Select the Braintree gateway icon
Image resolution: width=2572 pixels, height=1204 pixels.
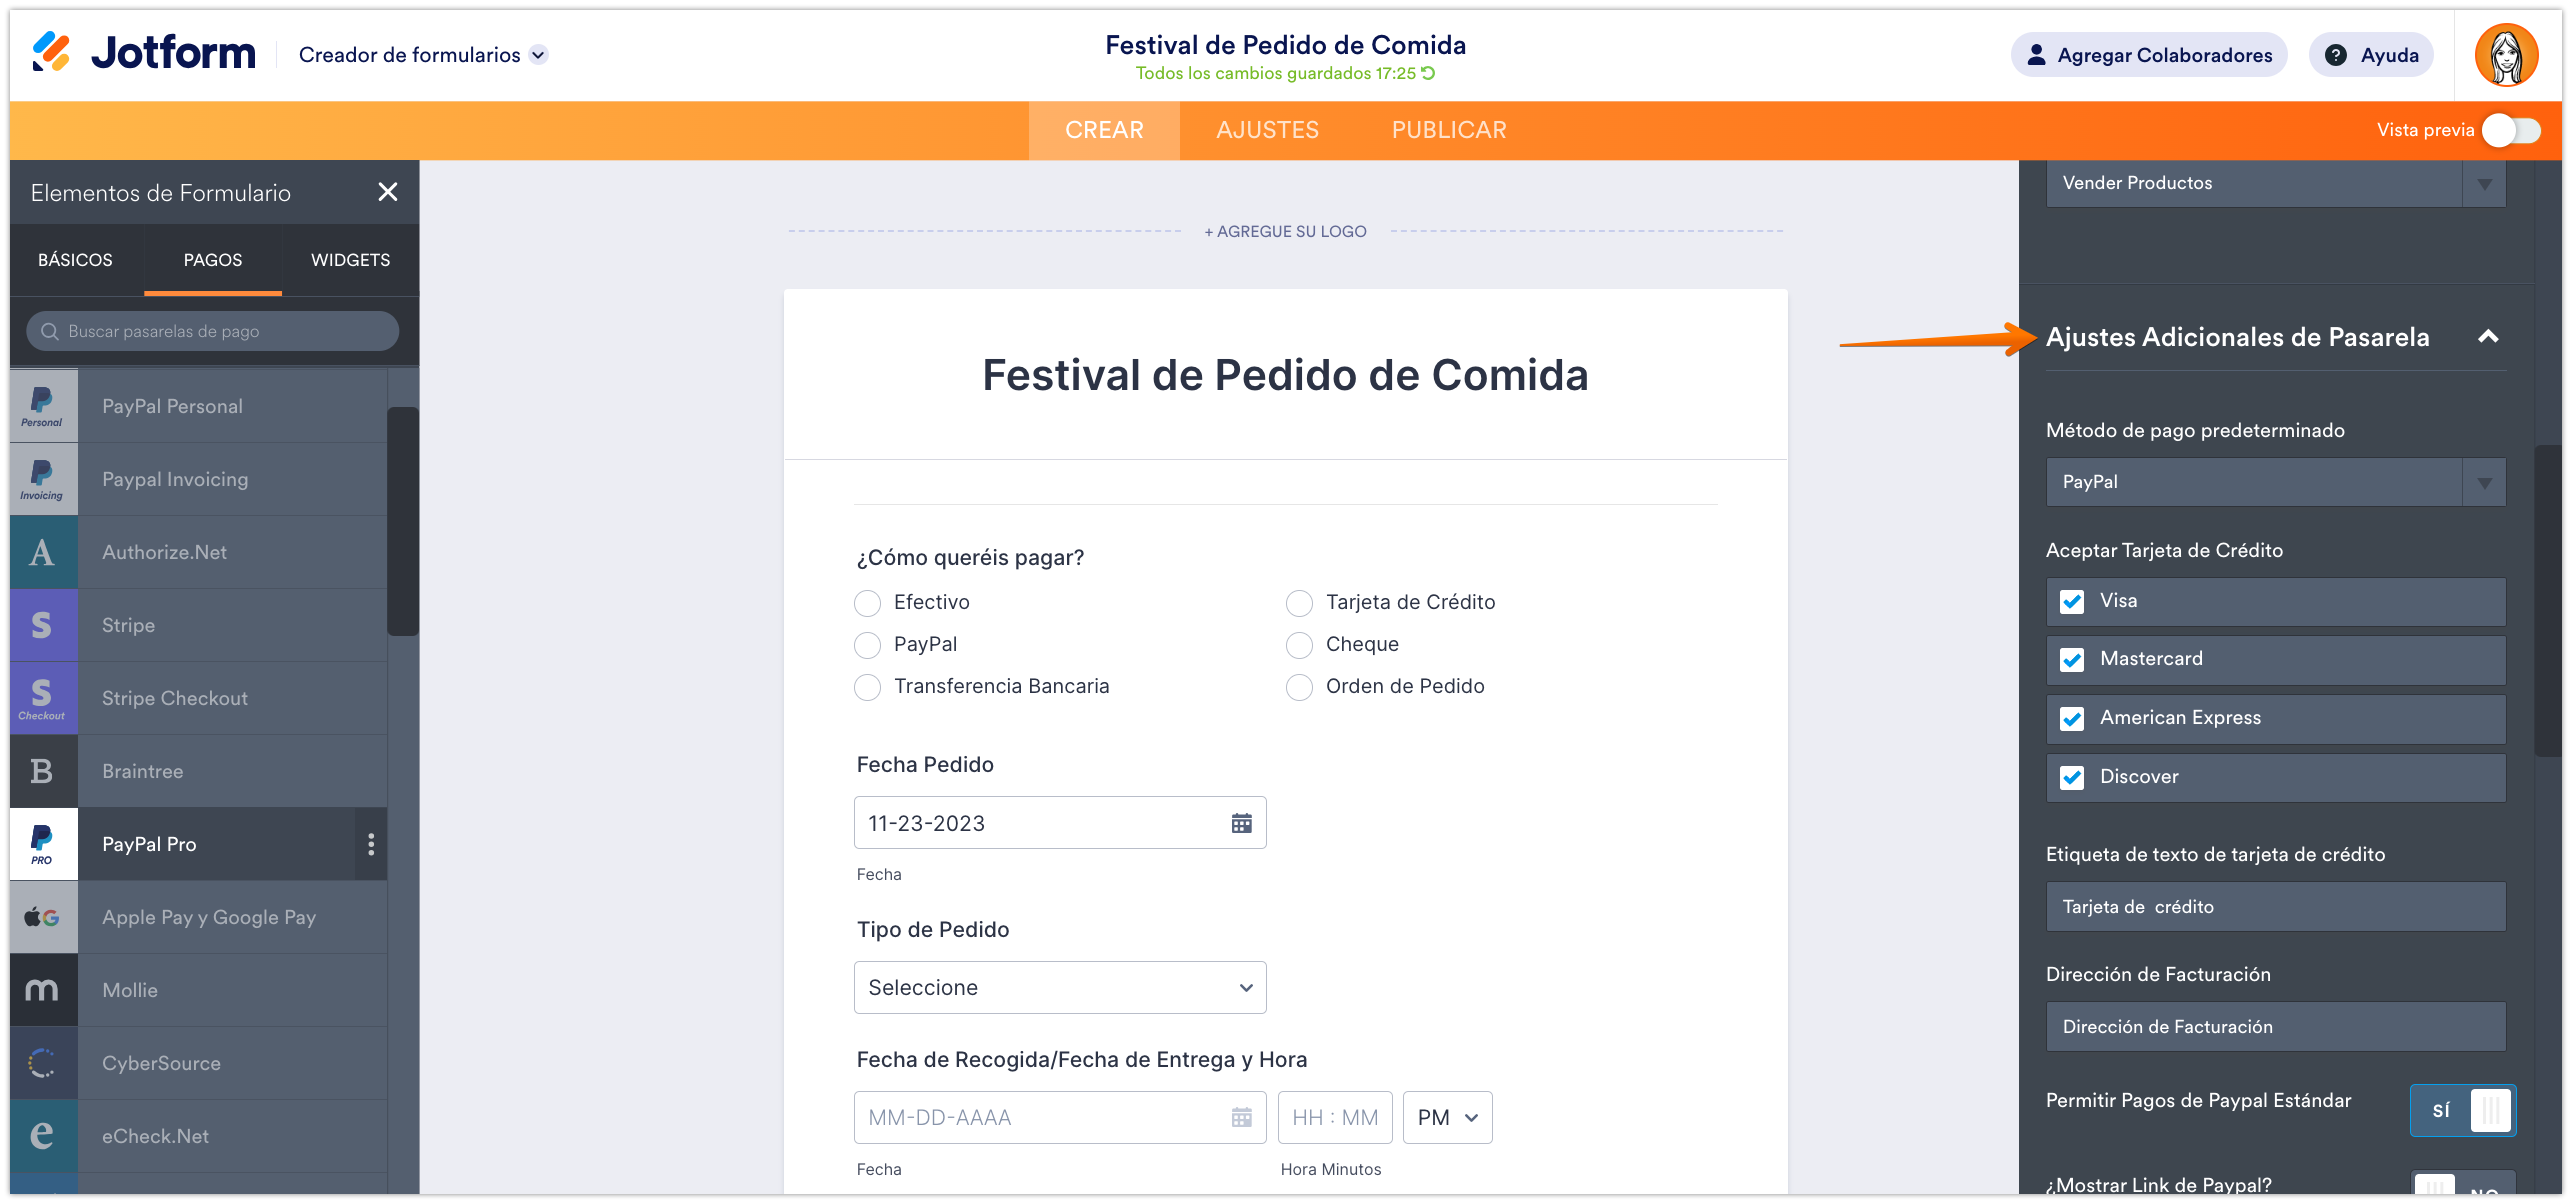[x=42, y=771]
